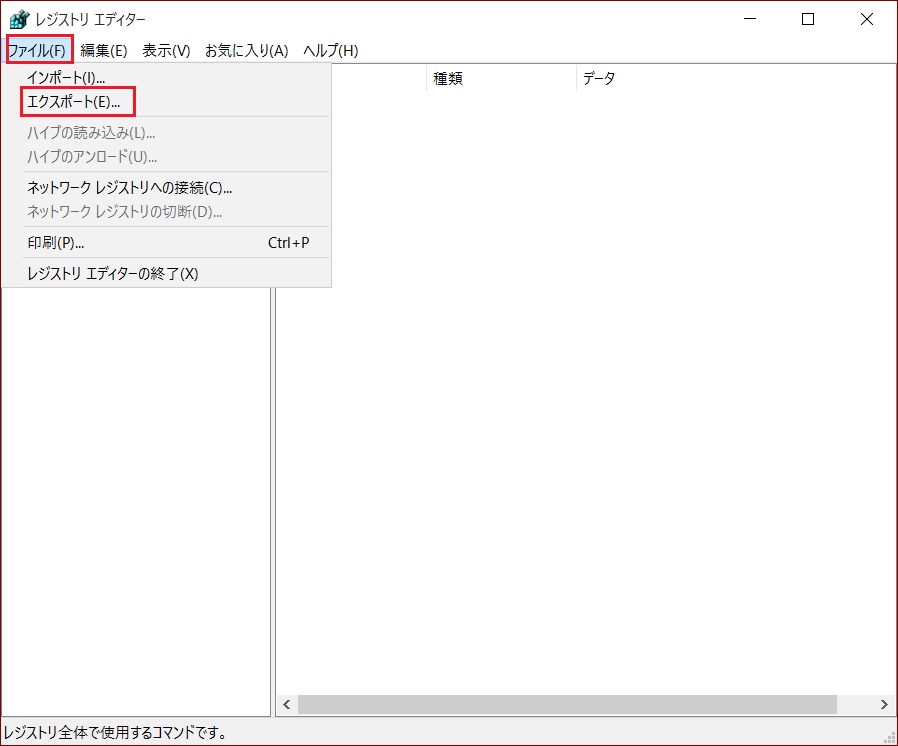Image resolution: width=898 pixels, height=746 pixels.
Task: Open the ヘルプ(H) menu
Action: pos(330,50)
